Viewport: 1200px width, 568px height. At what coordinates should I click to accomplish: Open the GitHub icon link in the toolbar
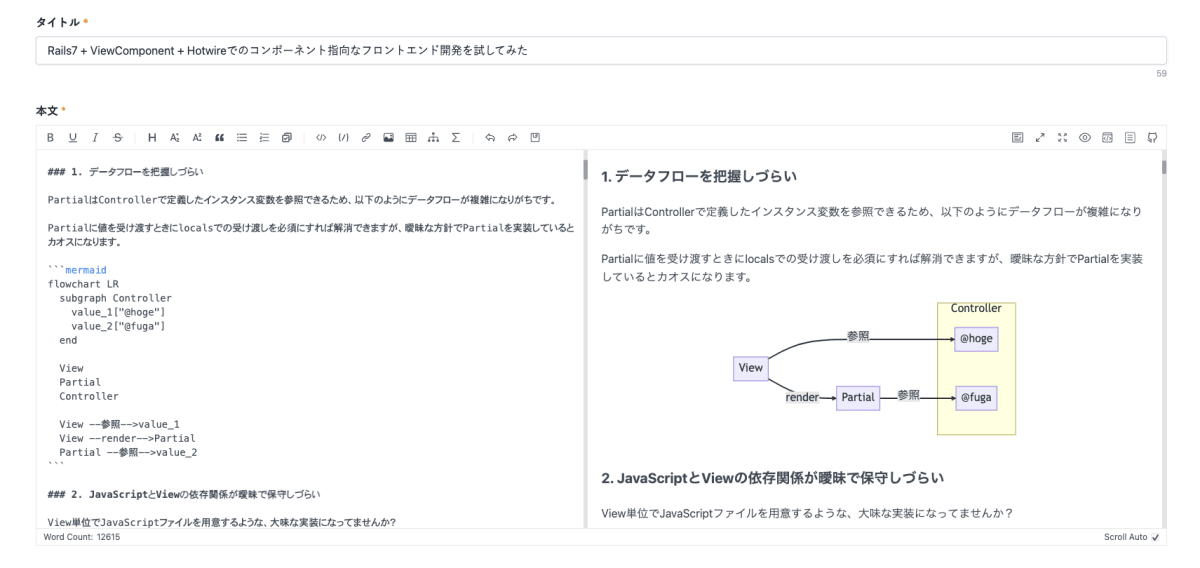(x=1151, y=136)
